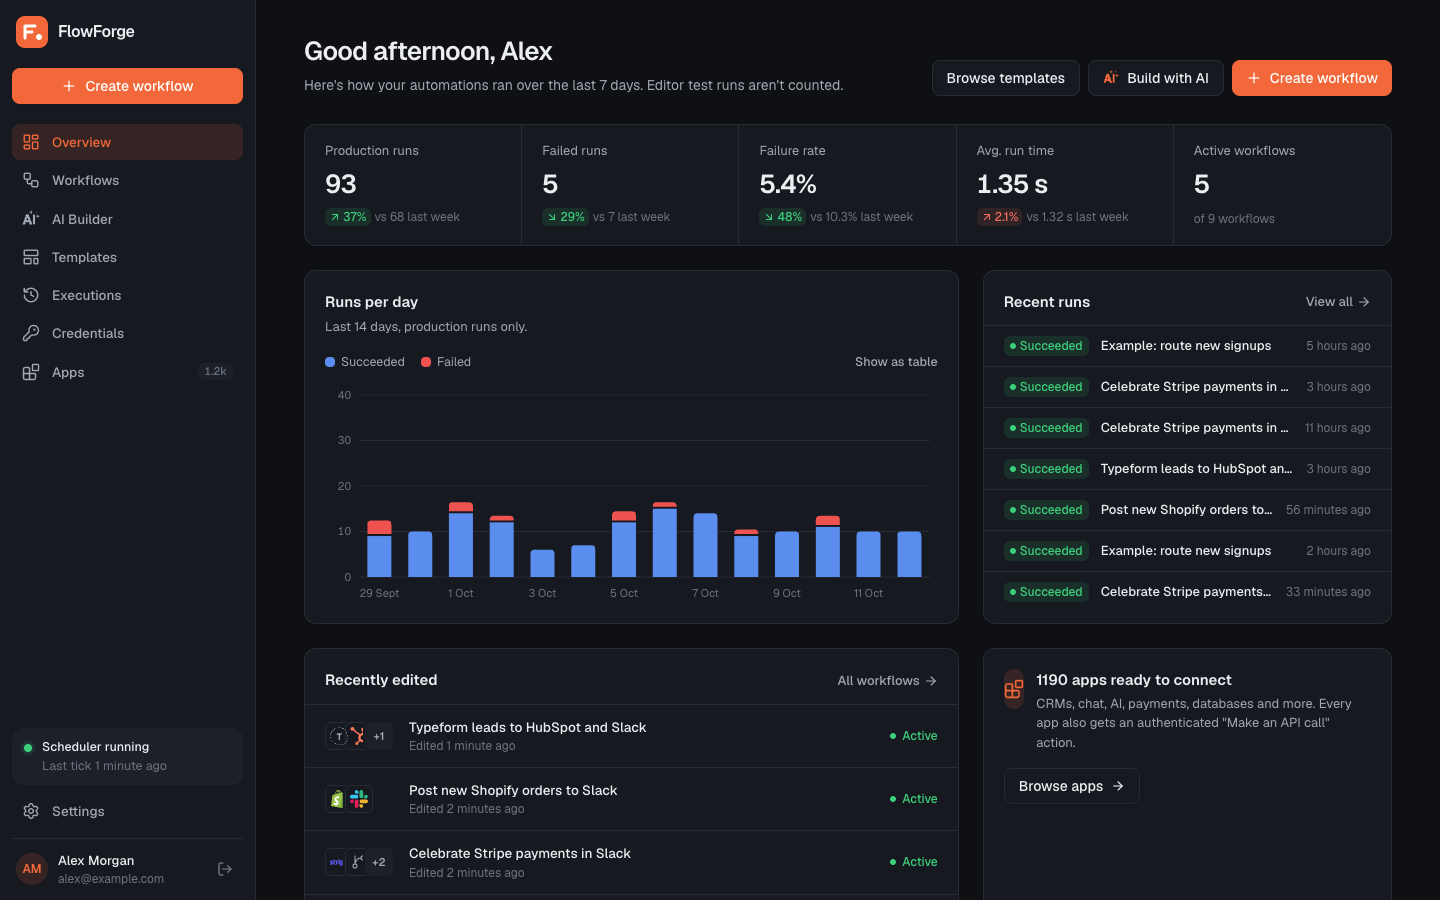Toggle the Succeeded legend item
The height and width of the screenshot is (900, 1440).
pyautogui.click(x=365, y=362)
